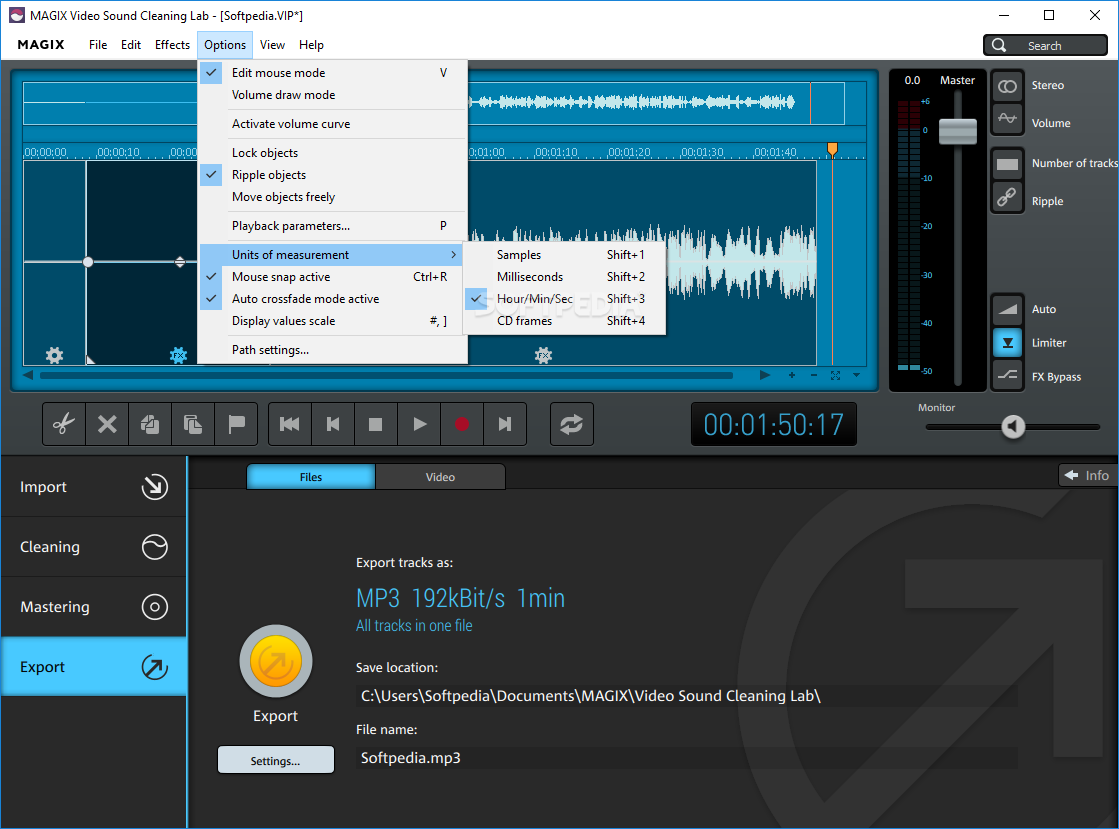Click the Monitor speaker knob
Viewport: 1119px width, 829px height.
click(x=1013, y=427)
